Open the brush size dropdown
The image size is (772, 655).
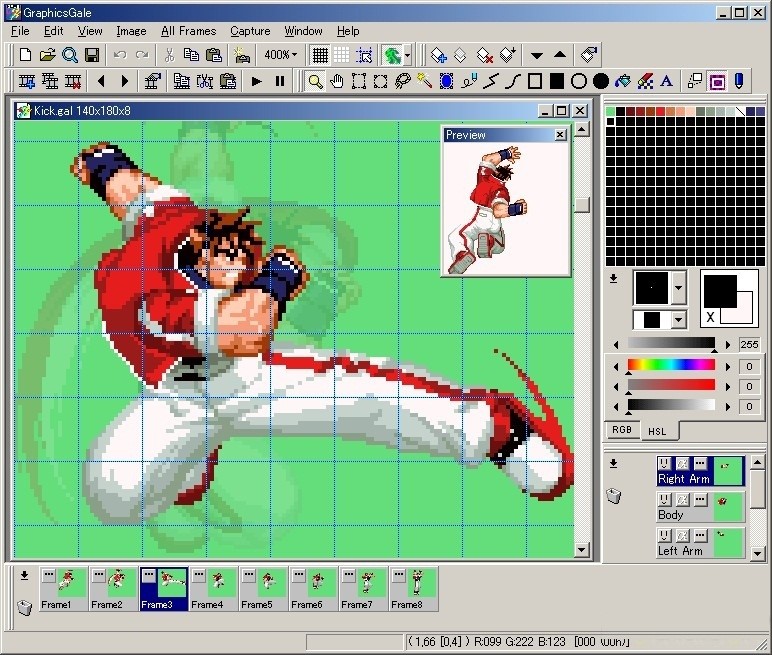679,320
